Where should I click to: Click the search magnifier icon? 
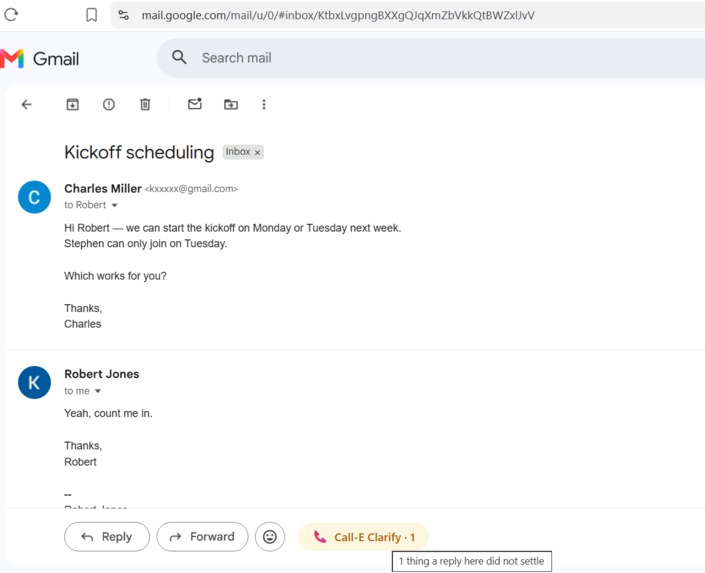(179, 57)
